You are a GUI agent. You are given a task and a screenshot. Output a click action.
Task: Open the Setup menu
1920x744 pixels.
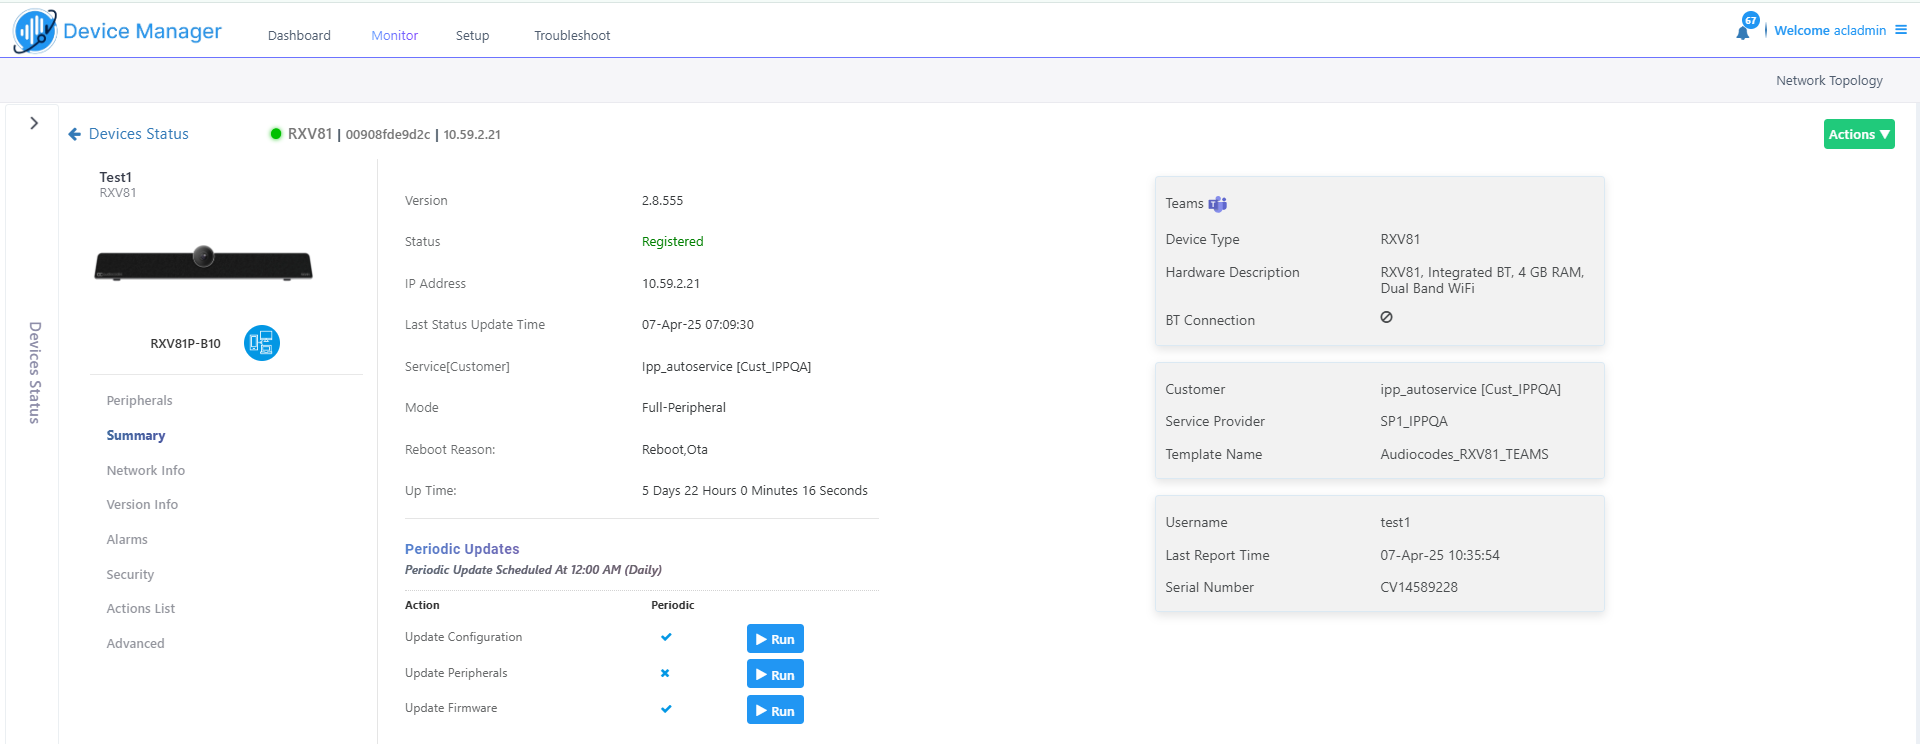coord(472,35)
